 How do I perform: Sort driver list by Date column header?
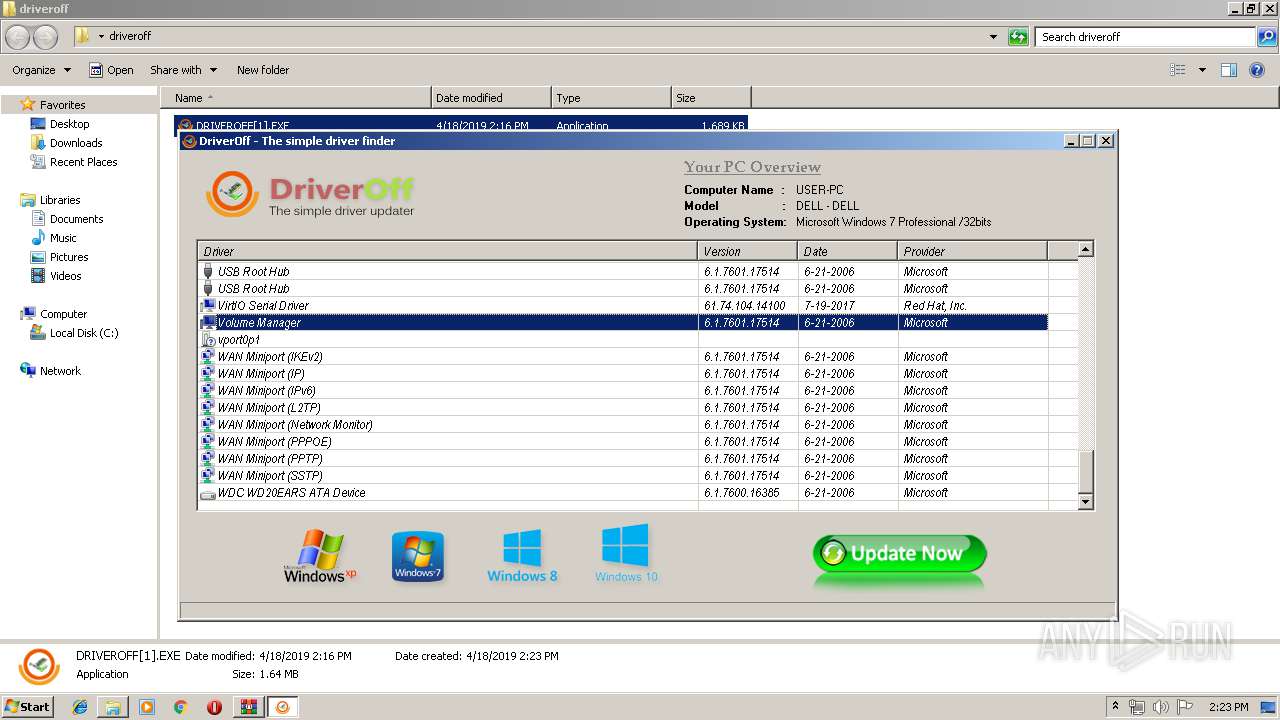click(x=847, y=251)
